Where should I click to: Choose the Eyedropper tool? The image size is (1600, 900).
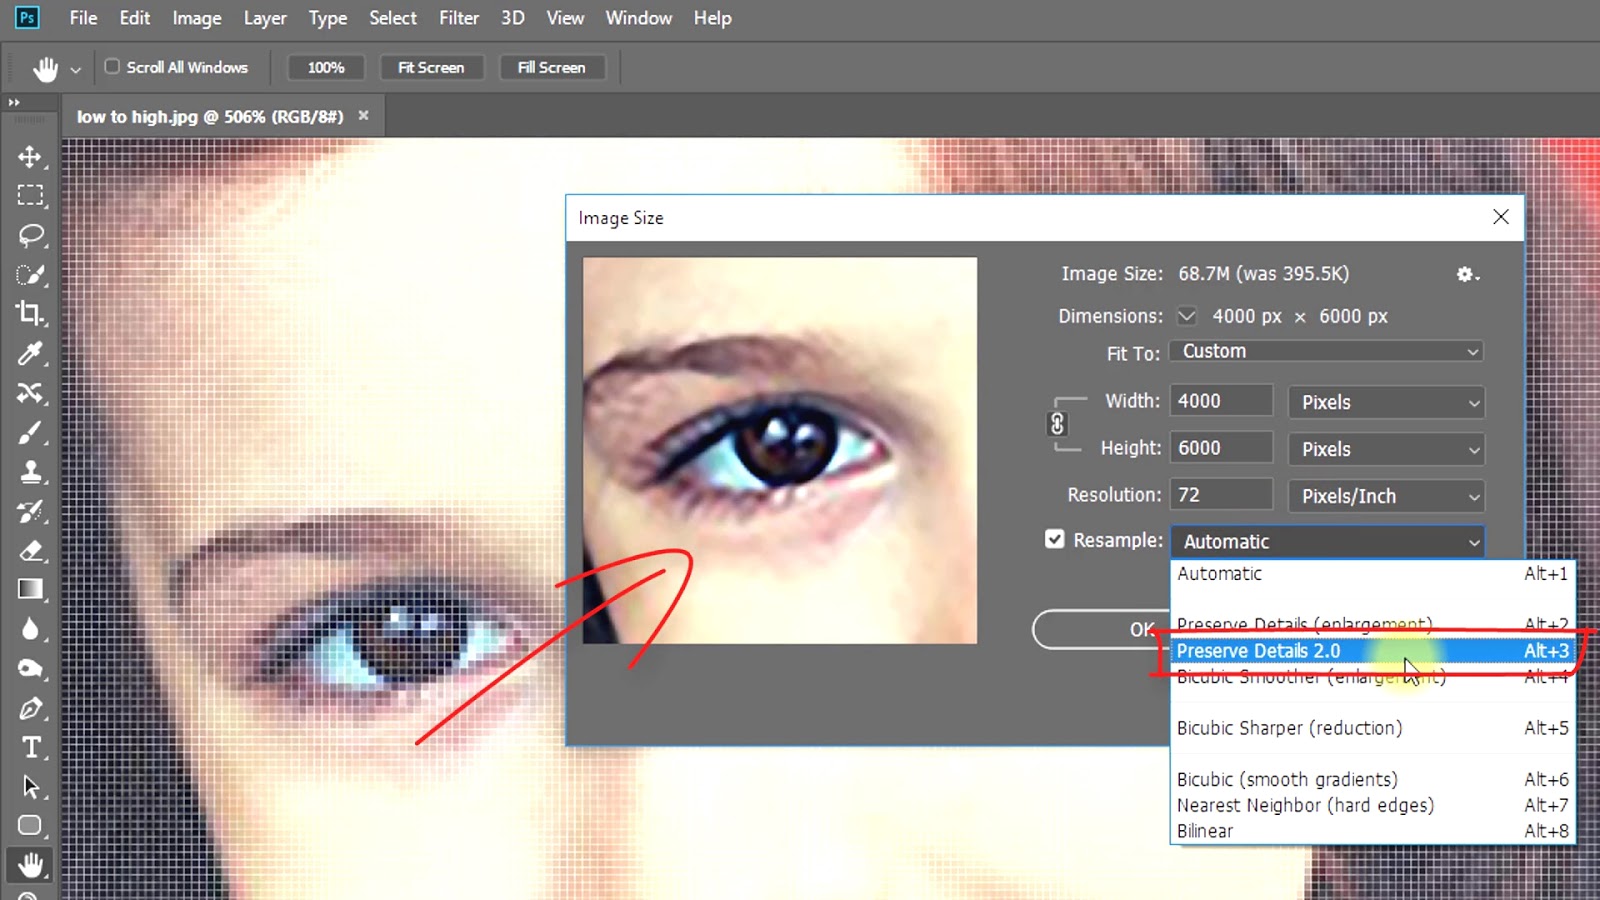click(x=30, y=353)
